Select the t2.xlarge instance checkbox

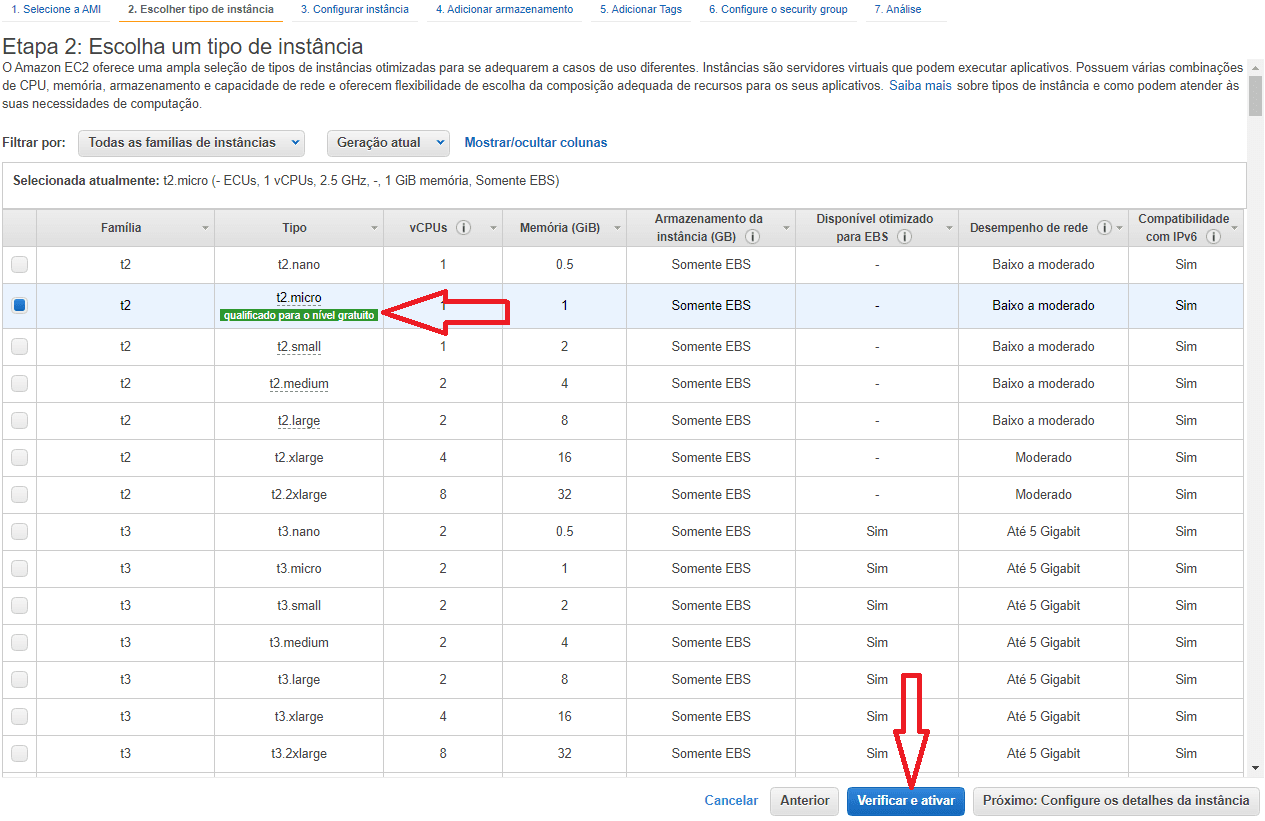pos(19,458)
